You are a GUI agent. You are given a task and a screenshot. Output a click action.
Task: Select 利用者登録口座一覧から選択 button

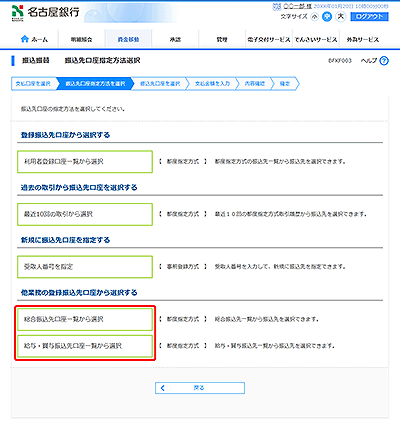[x=85, y=162]
